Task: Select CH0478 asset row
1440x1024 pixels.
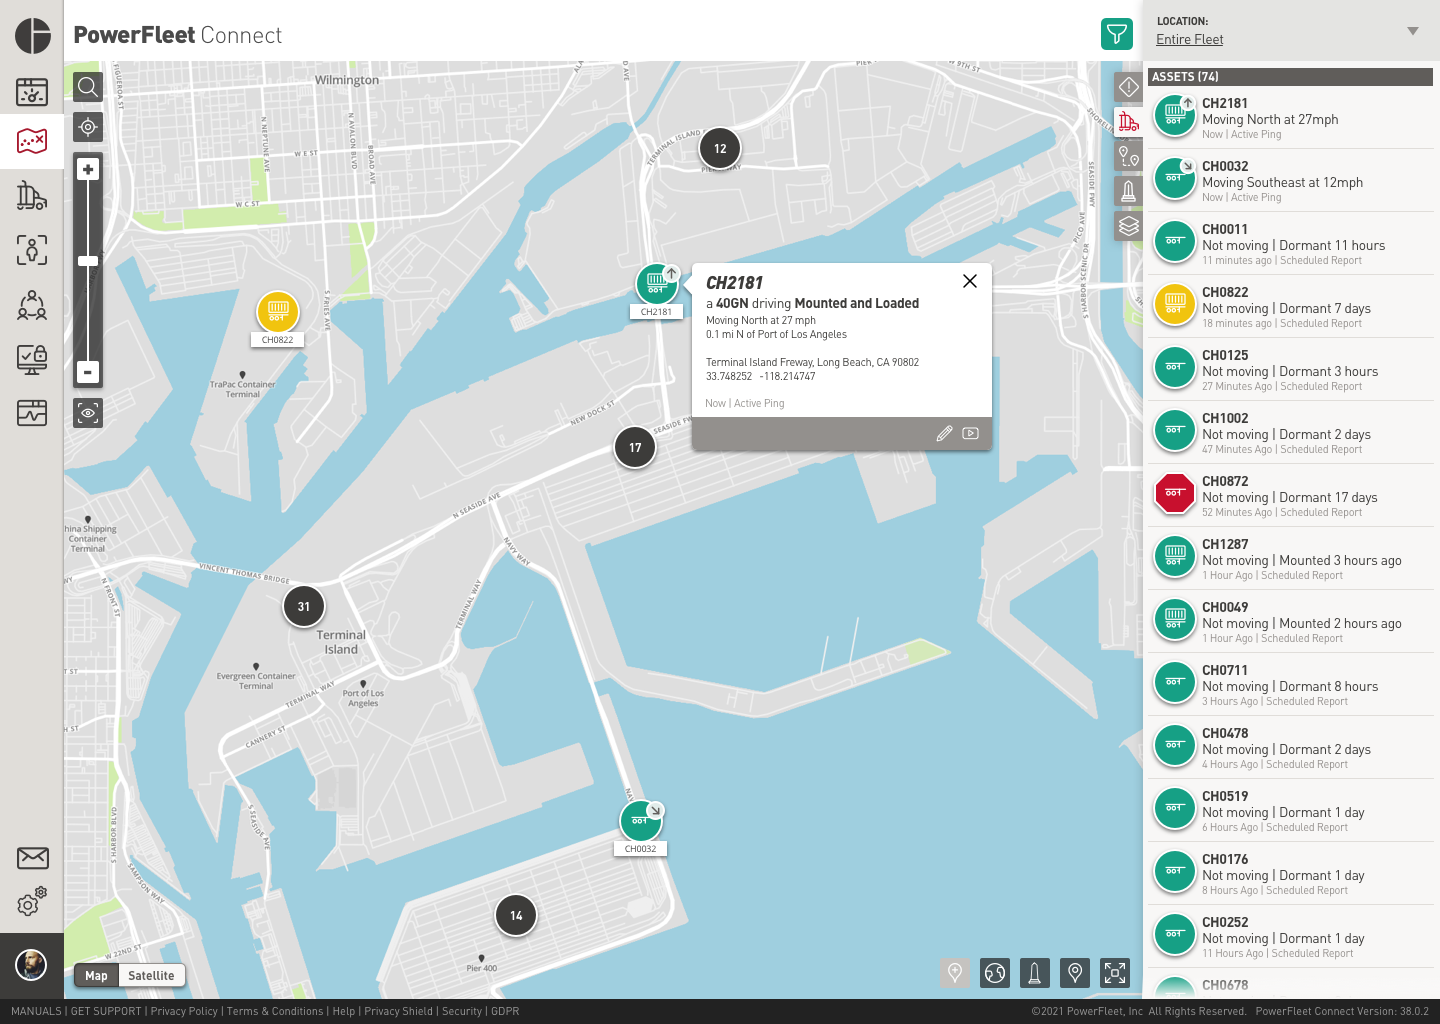Action: [1290, 748]
